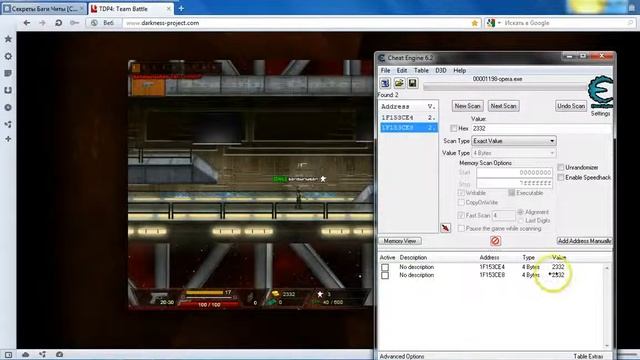Select the Alignment radio button
640x360 pixels.
520,212
